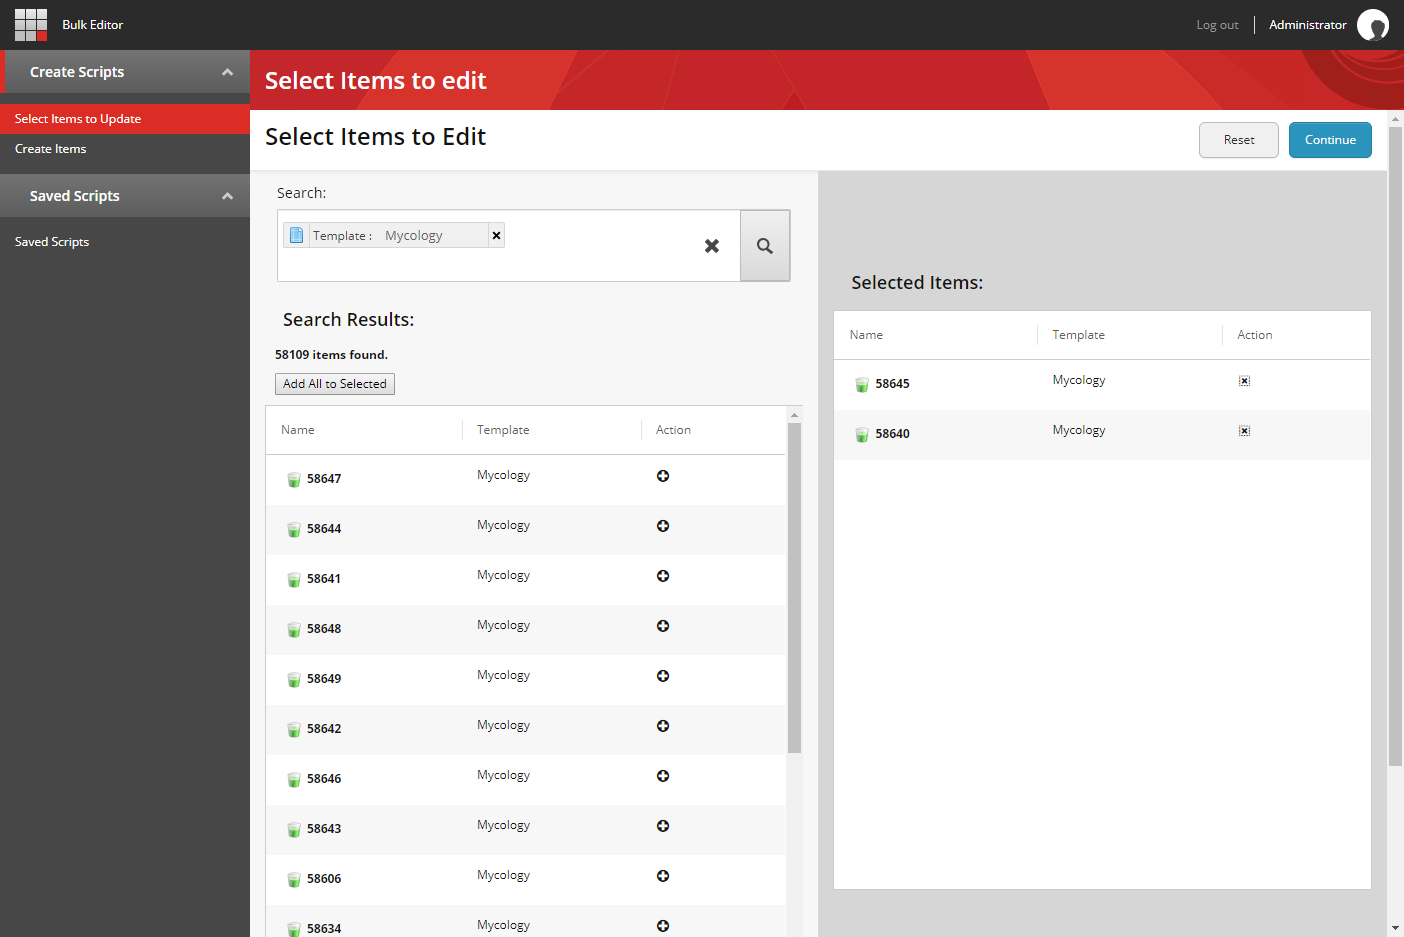The height and width of the screenshot is (937, 1404).
Task: Select the row named 58646
Action: point(526,780)
